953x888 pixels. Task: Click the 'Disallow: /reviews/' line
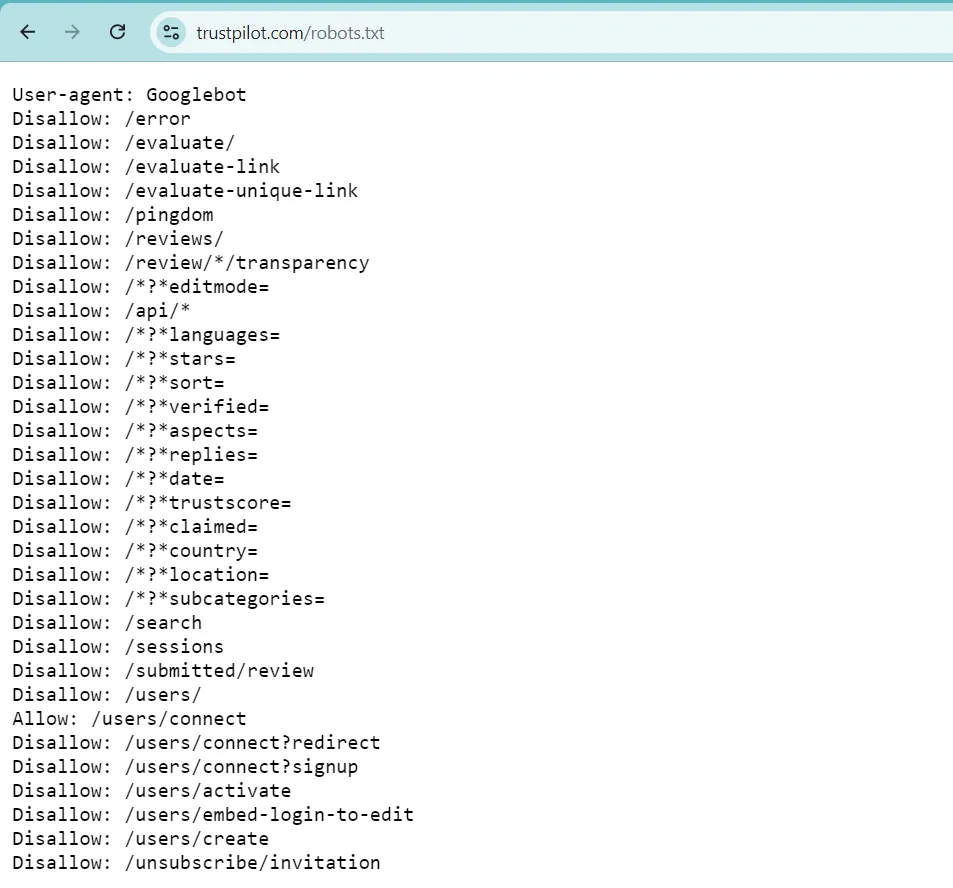pyautogui.click(x=118, y=239)
